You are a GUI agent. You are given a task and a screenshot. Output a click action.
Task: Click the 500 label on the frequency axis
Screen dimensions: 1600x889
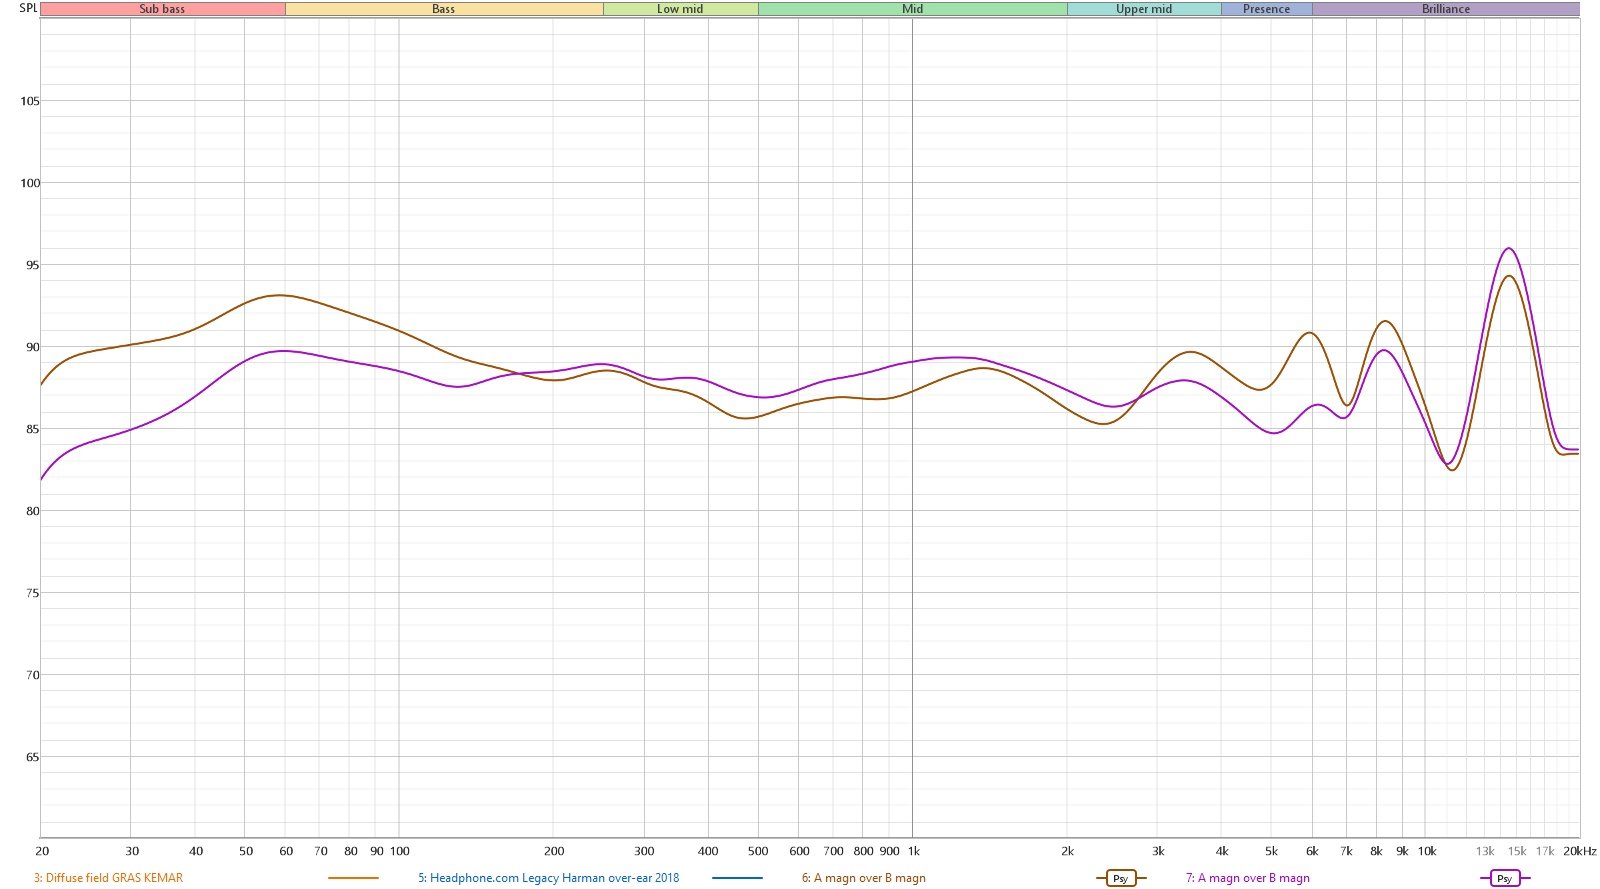coord(758,851)
